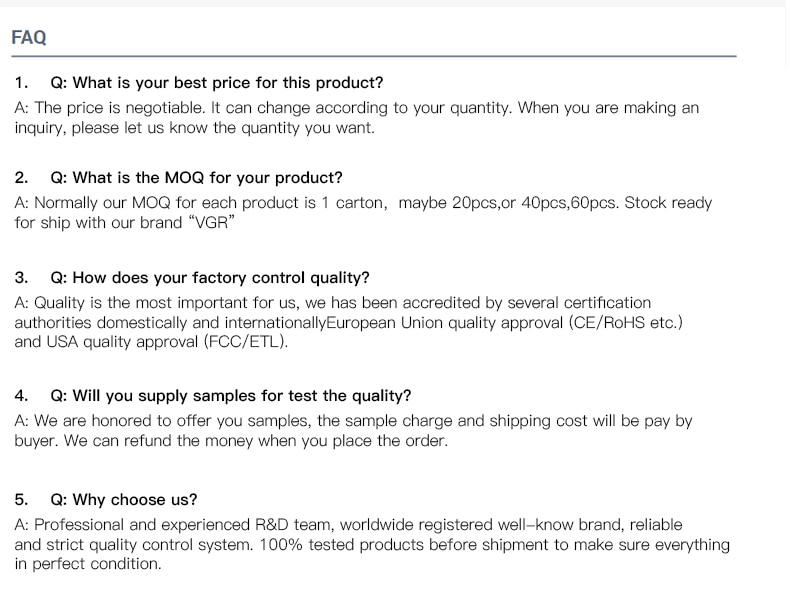Click 'We are honored to offer you samples'

point(171,421)
